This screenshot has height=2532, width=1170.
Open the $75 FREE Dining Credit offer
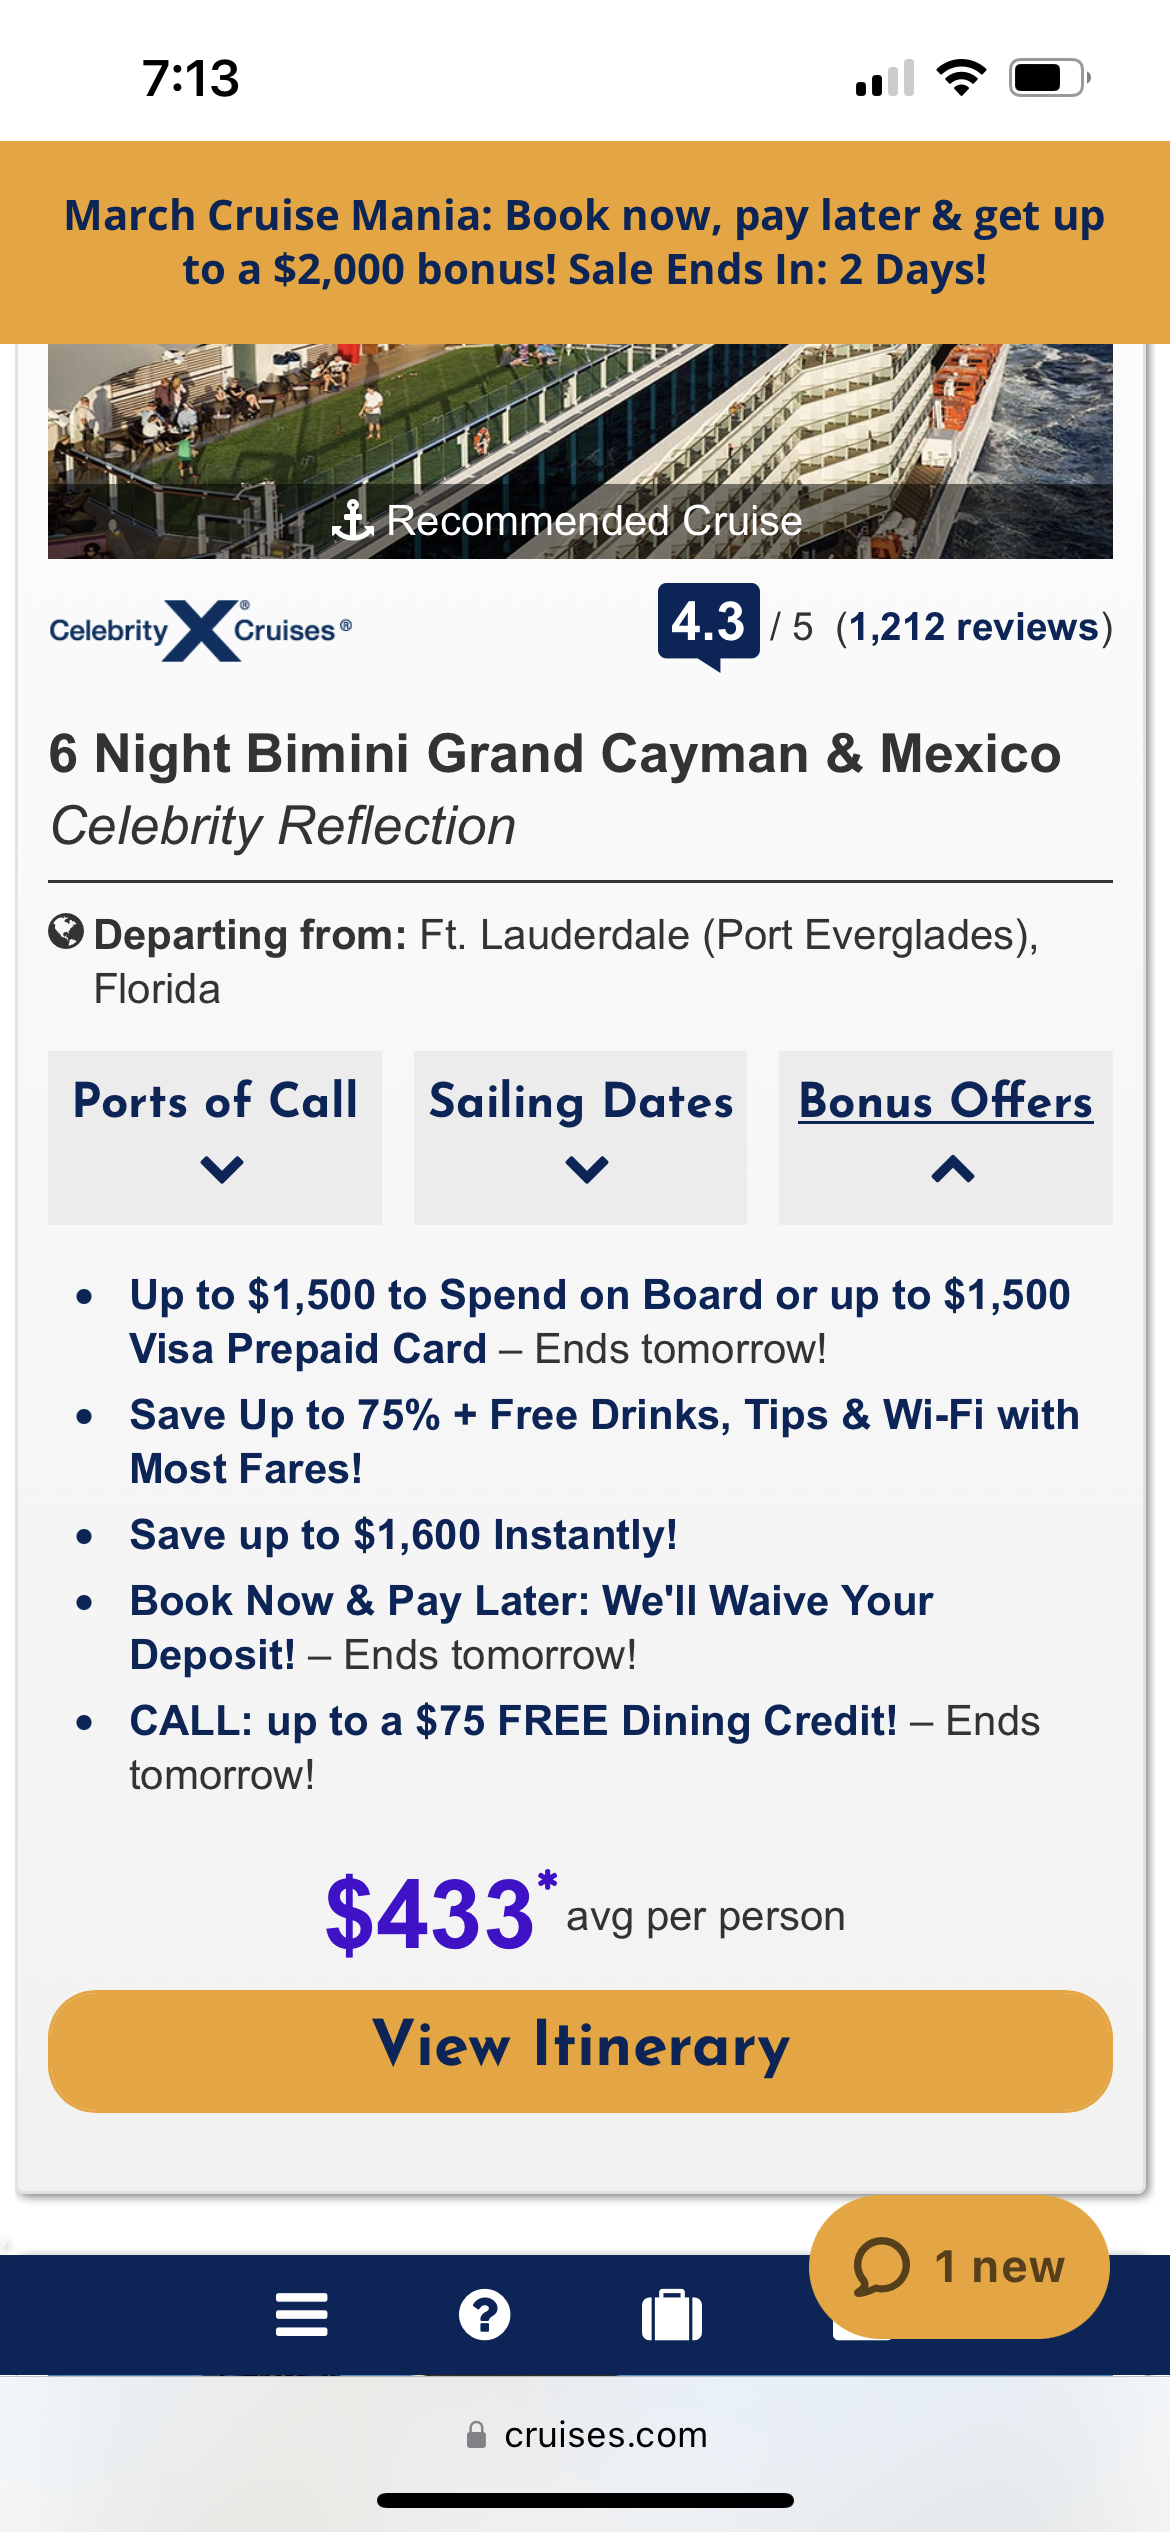513,1721
